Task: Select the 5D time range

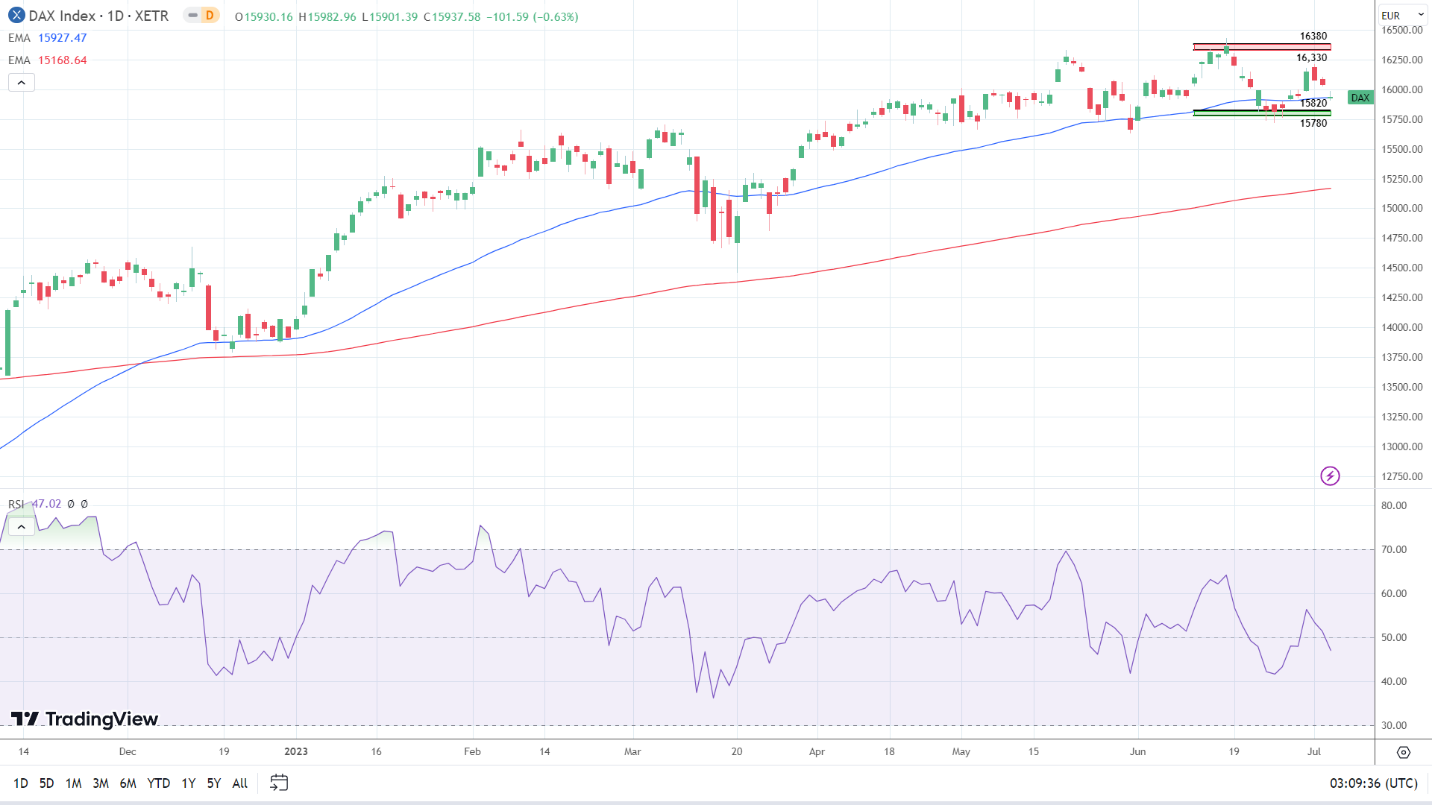Action: pos(47,783)
